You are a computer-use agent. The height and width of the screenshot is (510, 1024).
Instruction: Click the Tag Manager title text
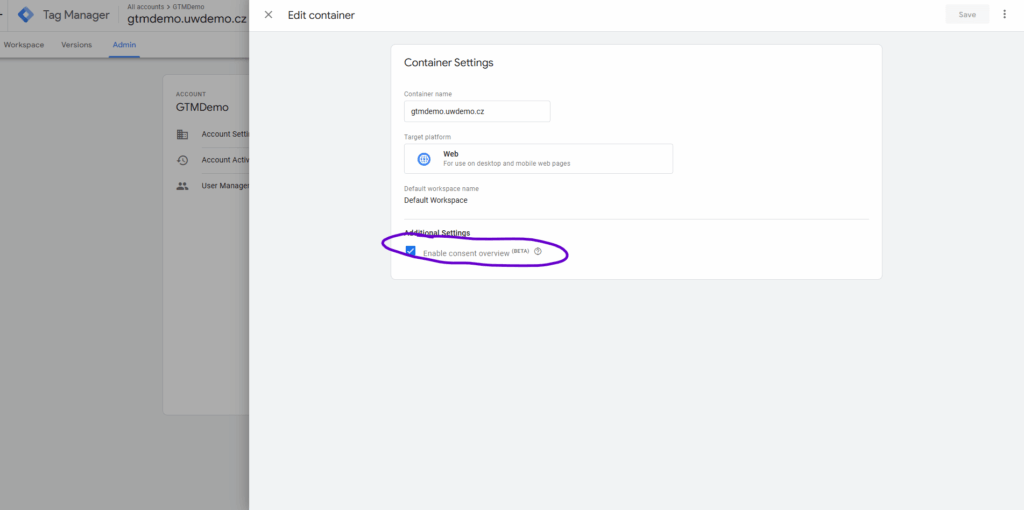coord(76,15)
